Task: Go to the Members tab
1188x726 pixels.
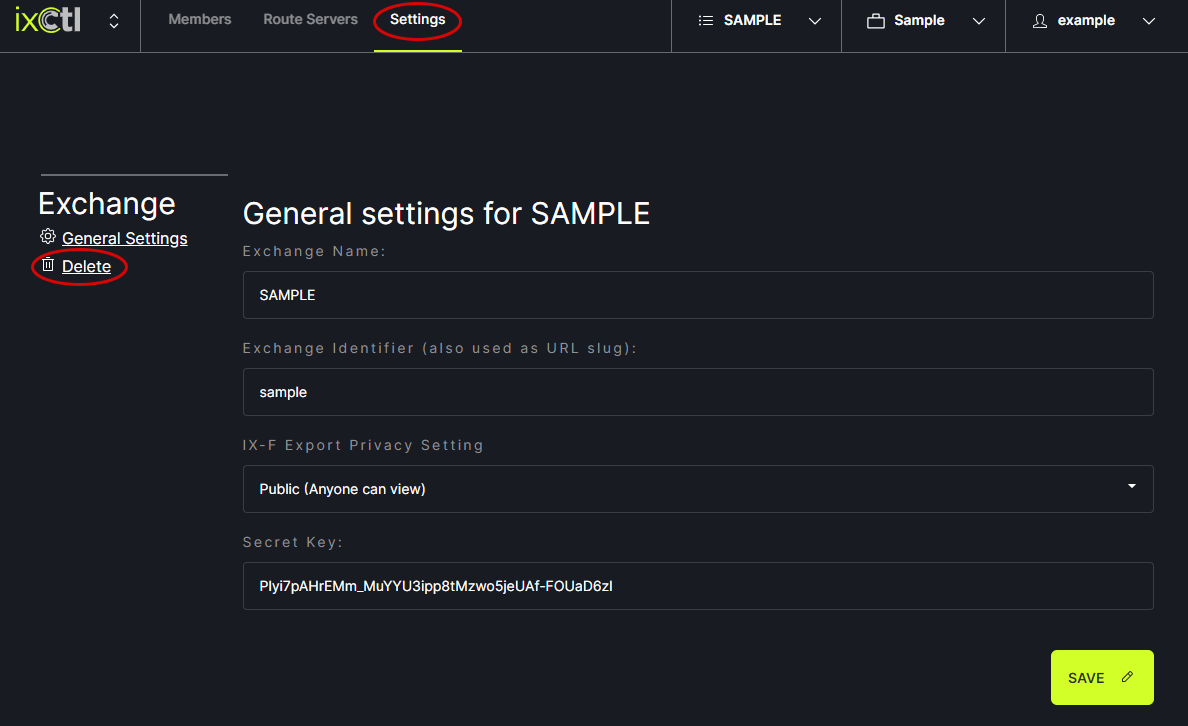Action: tap(199, 20)
